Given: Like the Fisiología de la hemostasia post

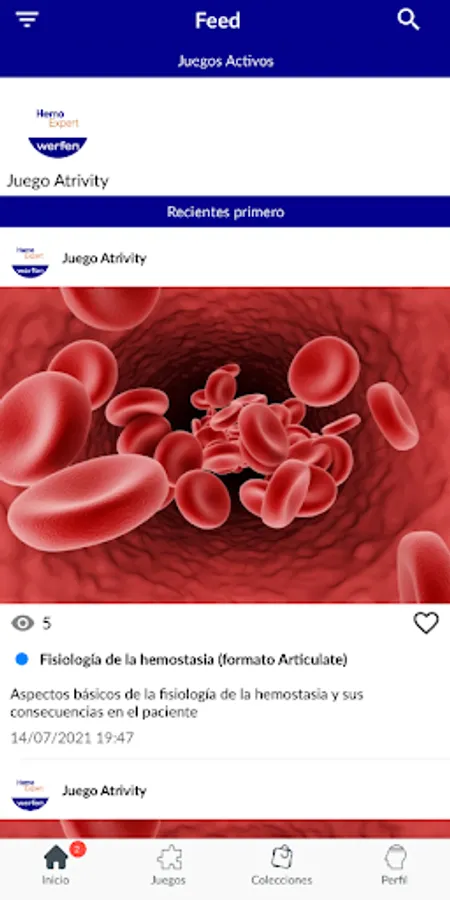Looking at the screenshot, I should click(x=426, y=623).
